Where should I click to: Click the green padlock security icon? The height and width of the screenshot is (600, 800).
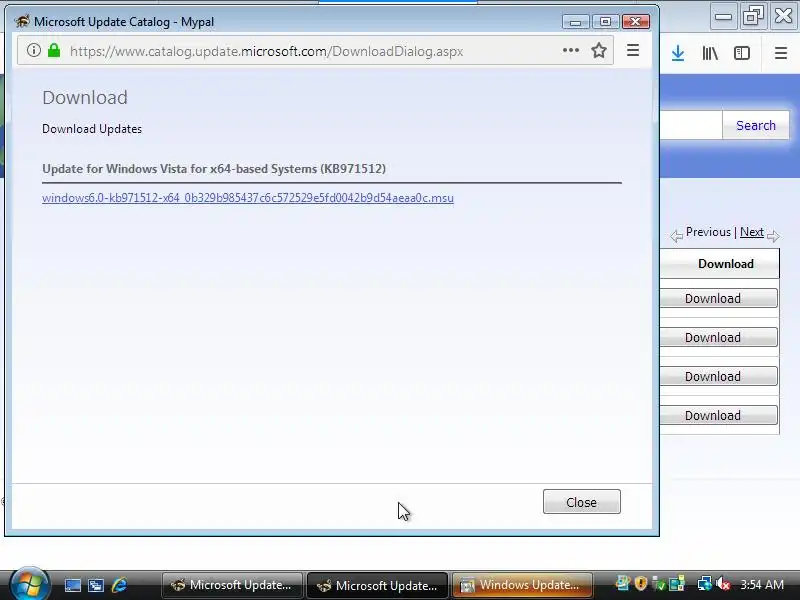pyautogui.click(x=54, y=50)
